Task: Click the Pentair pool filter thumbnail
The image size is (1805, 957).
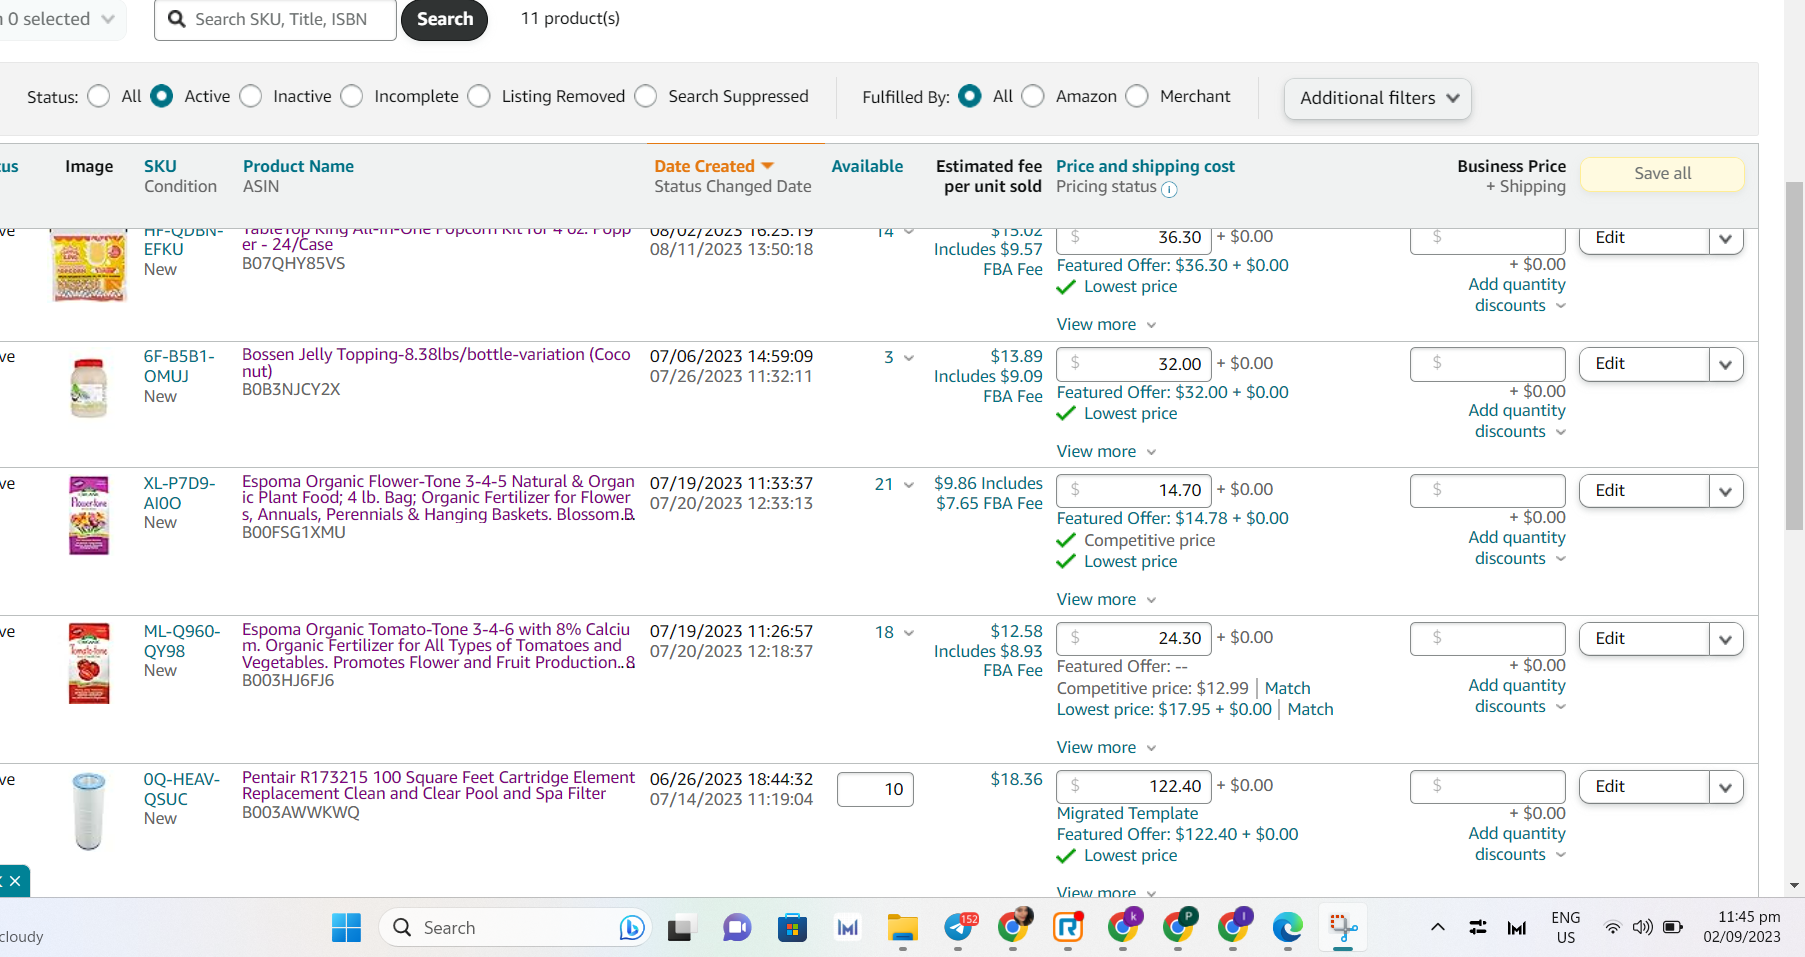Action: click(89, 811)
